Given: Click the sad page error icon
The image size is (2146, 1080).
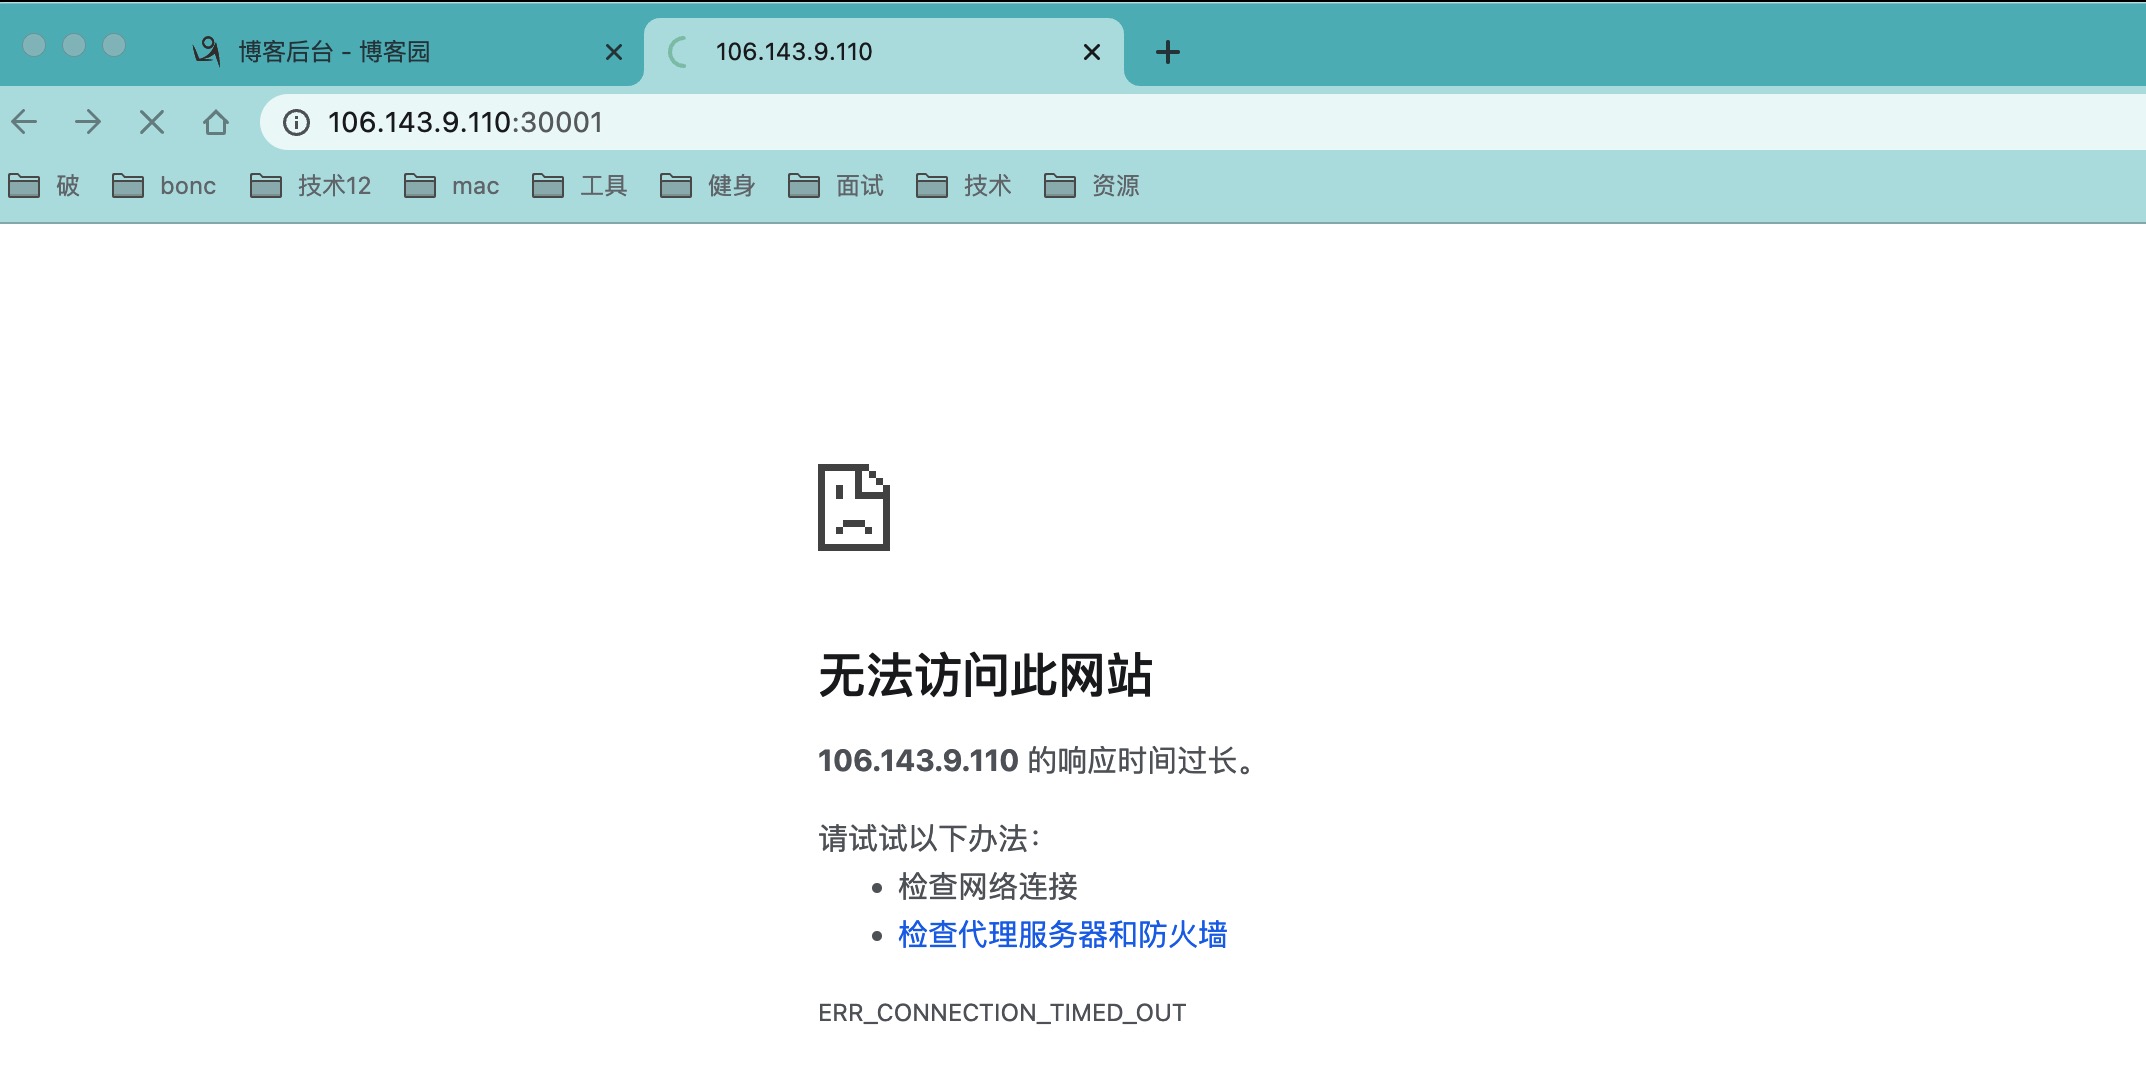Looking at the screenshot, I should pyautogui.click(x=853, y=507).
